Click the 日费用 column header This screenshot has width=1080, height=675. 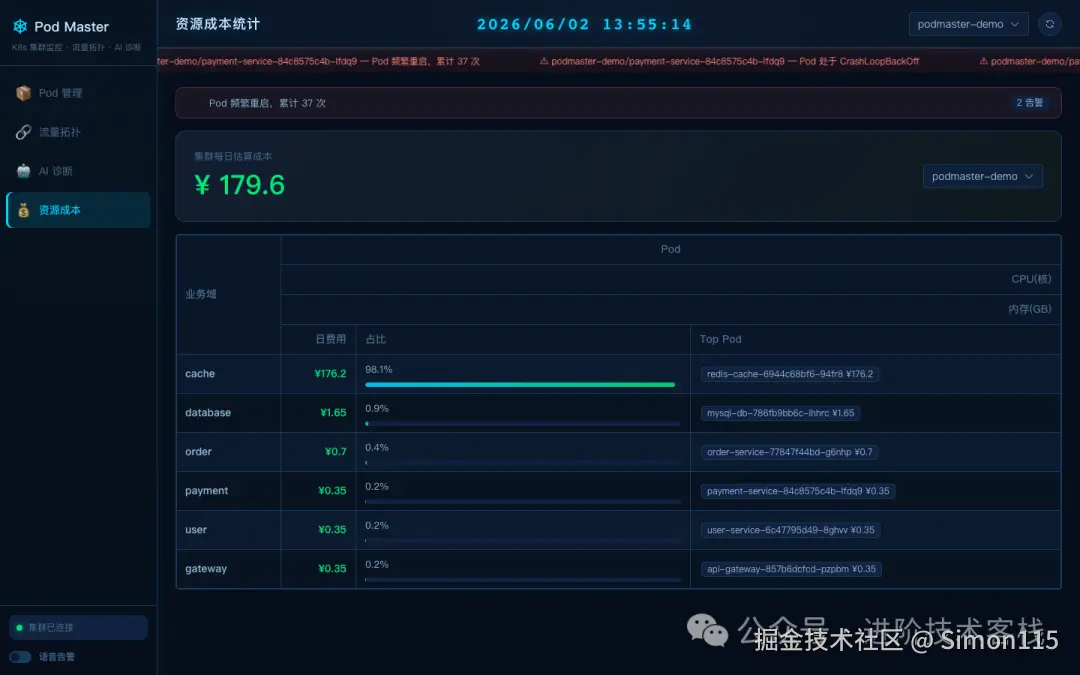318,339
